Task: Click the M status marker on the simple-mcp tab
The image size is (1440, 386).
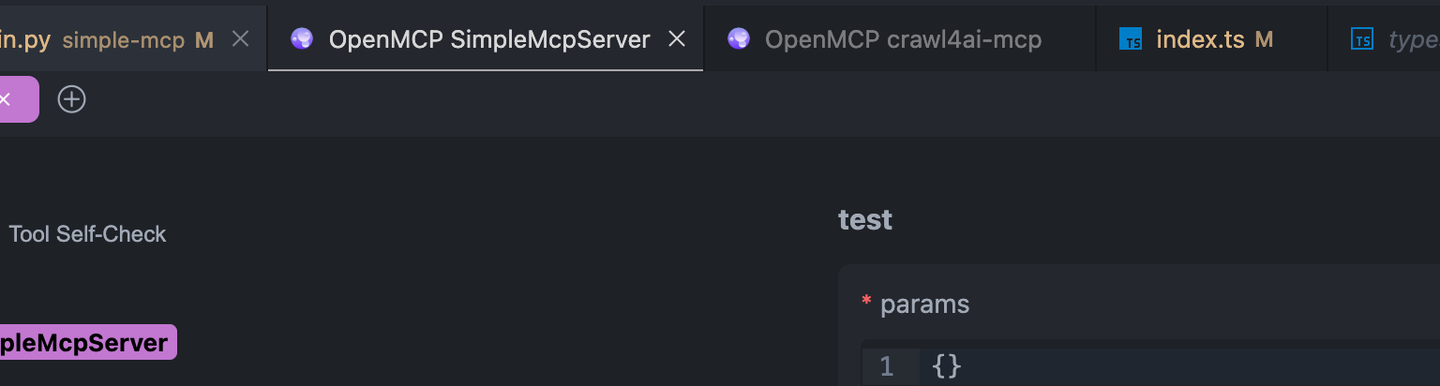Action: [x=204, y=40]
